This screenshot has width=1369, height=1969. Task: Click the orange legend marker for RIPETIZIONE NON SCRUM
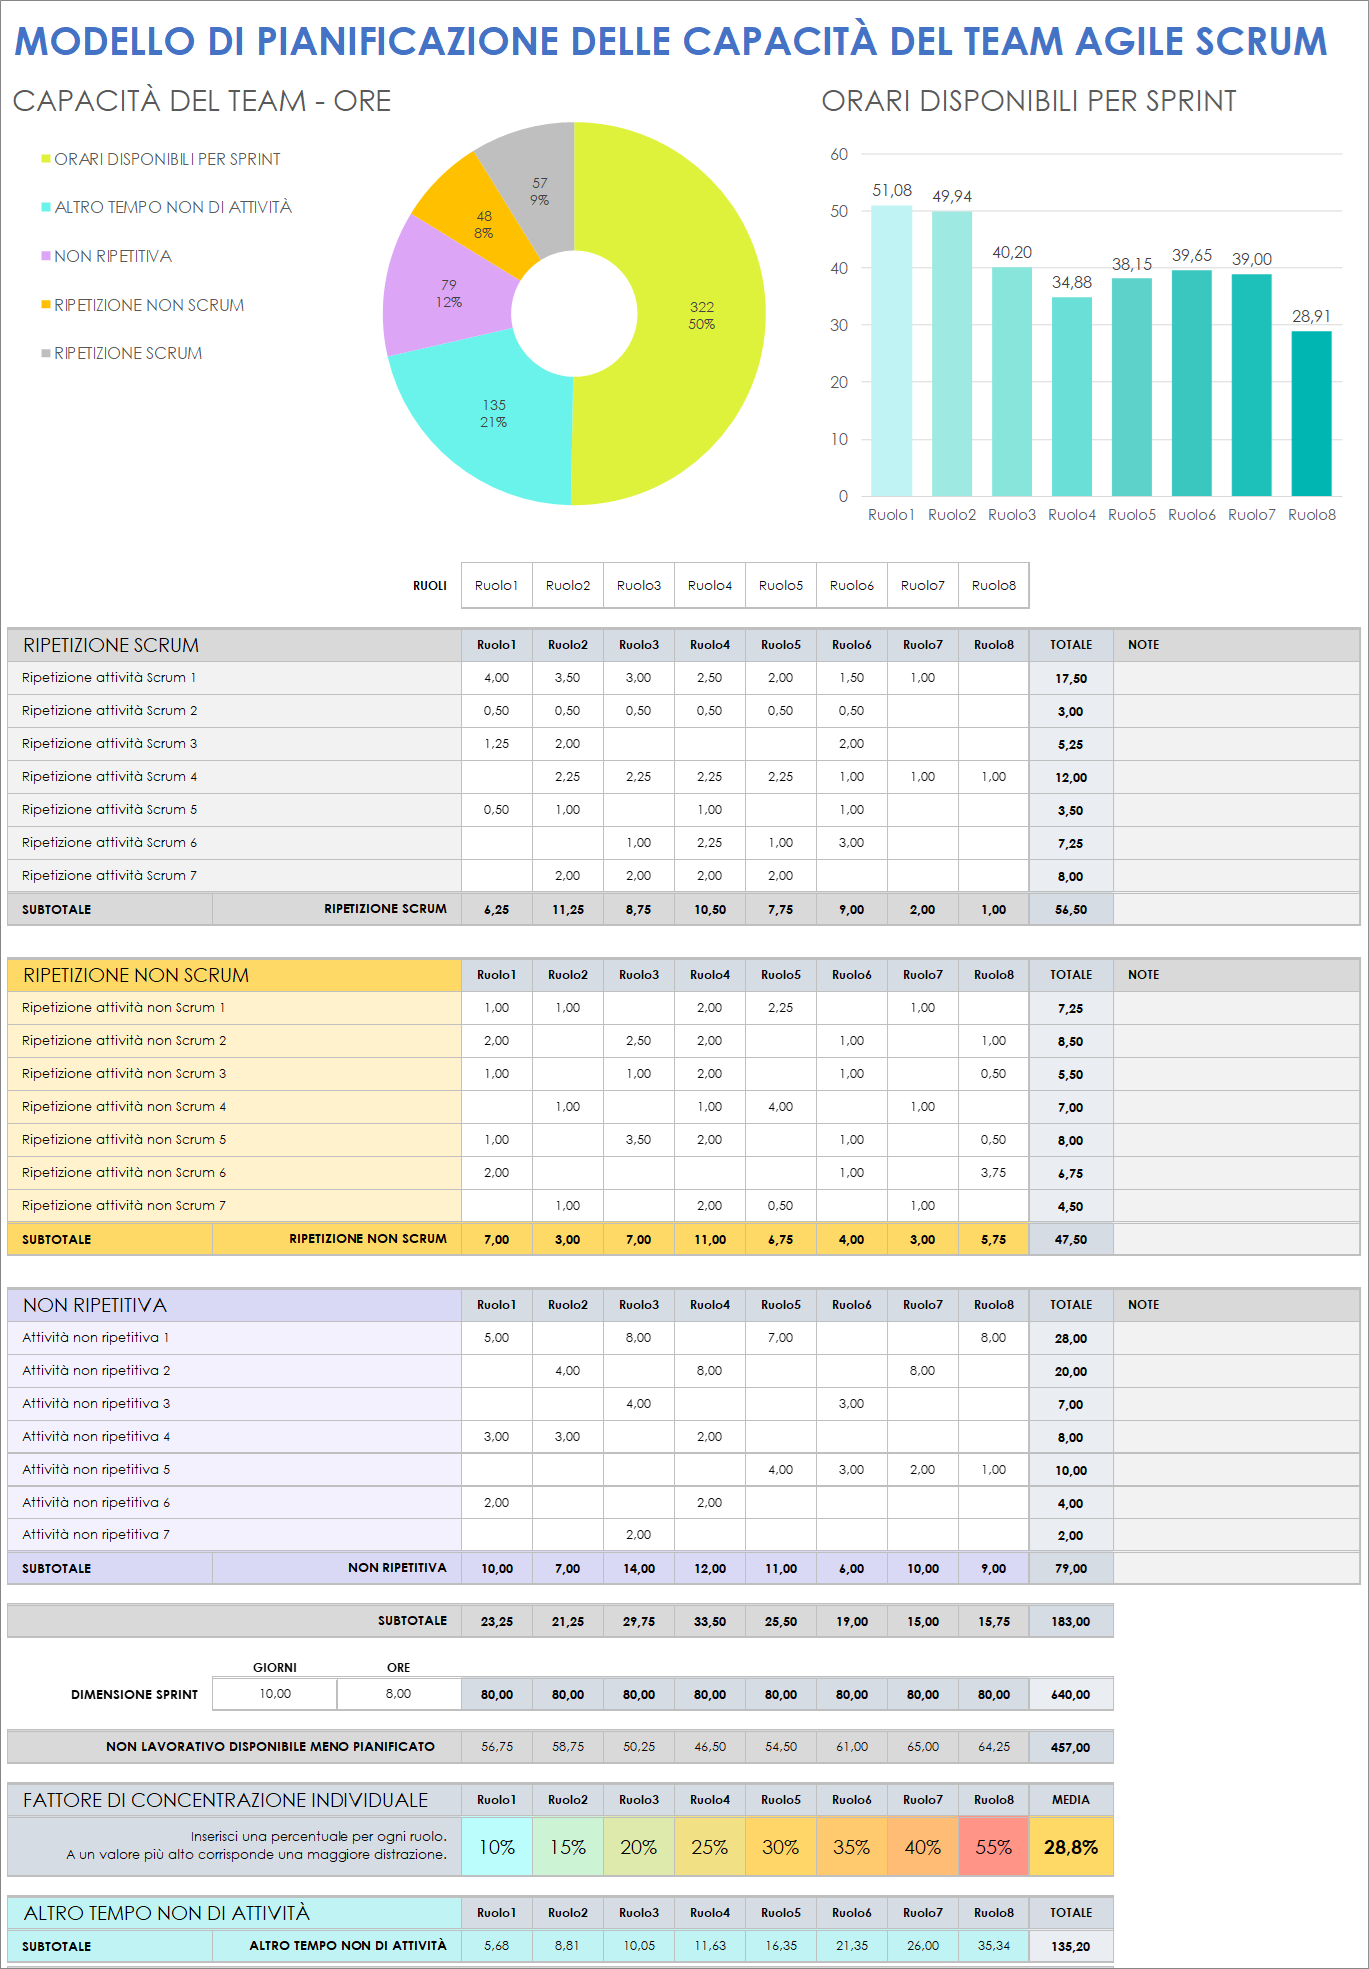46,305
